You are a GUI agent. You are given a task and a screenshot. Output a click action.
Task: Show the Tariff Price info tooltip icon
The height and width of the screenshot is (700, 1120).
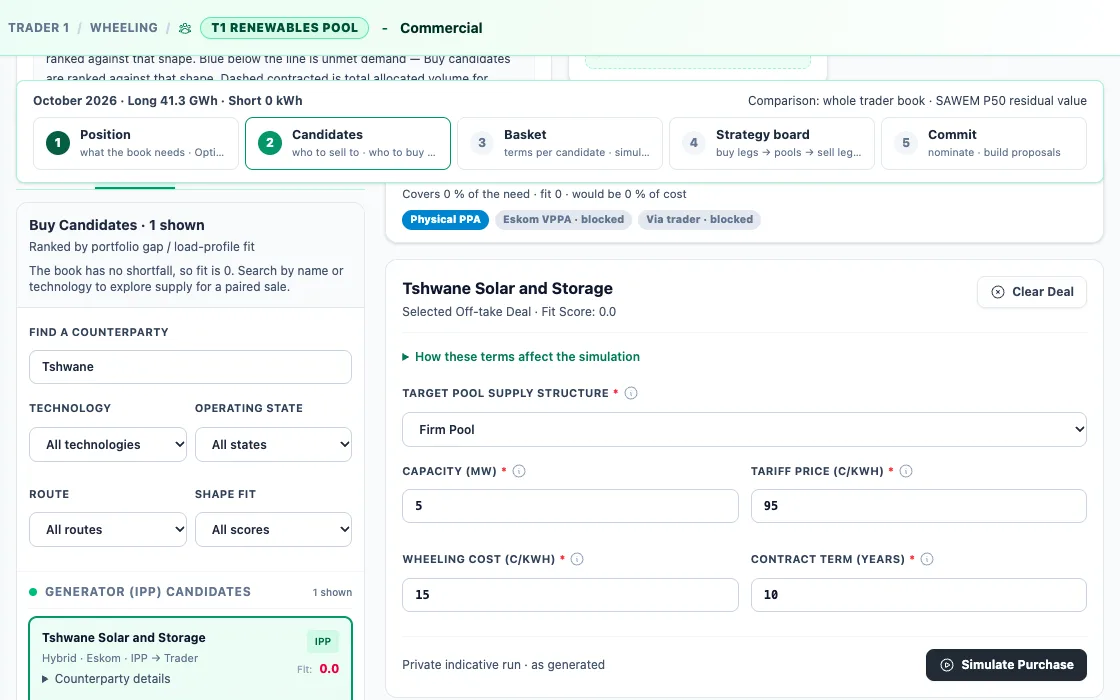tap(906, 471)
